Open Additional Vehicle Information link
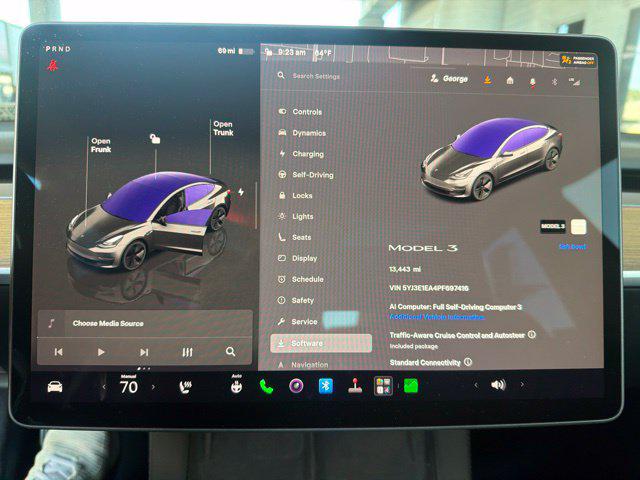 click(437, 317)
